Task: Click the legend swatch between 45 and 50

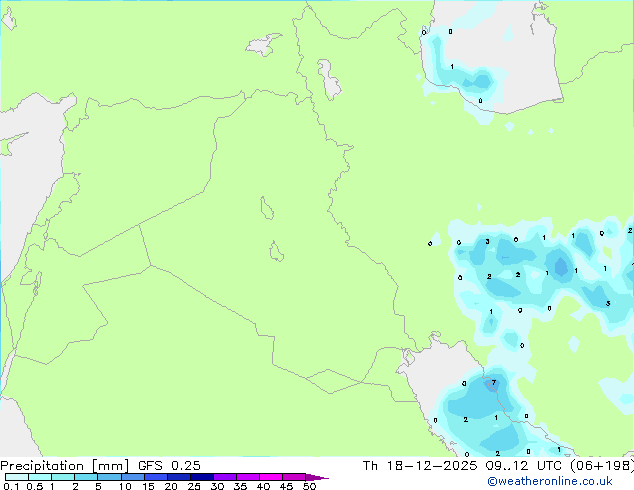Action: tap(294, 477)
